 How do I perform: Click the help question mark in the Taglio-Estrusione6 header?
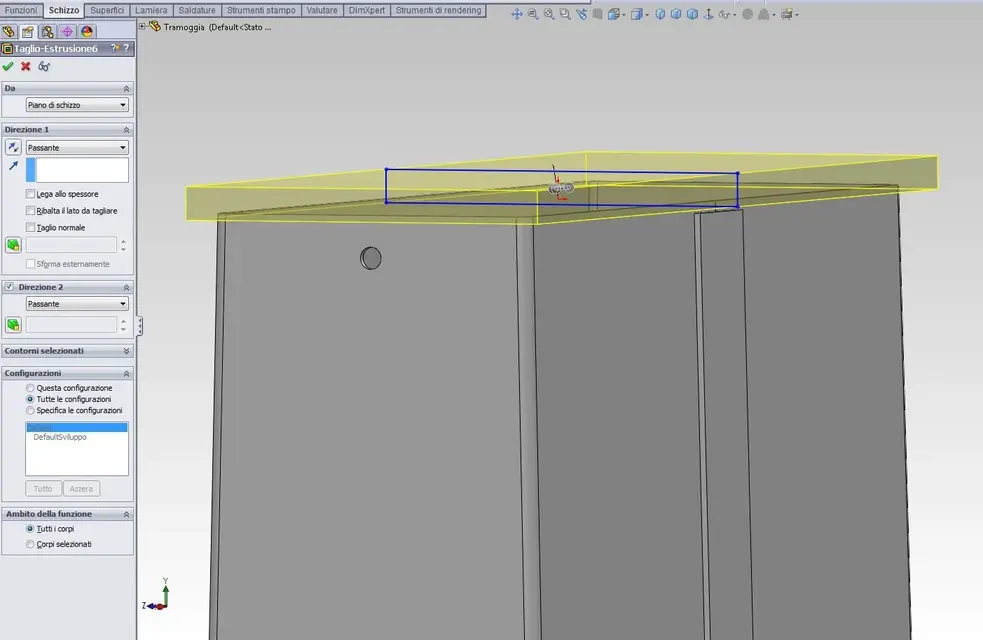click(x=127, y=48)
